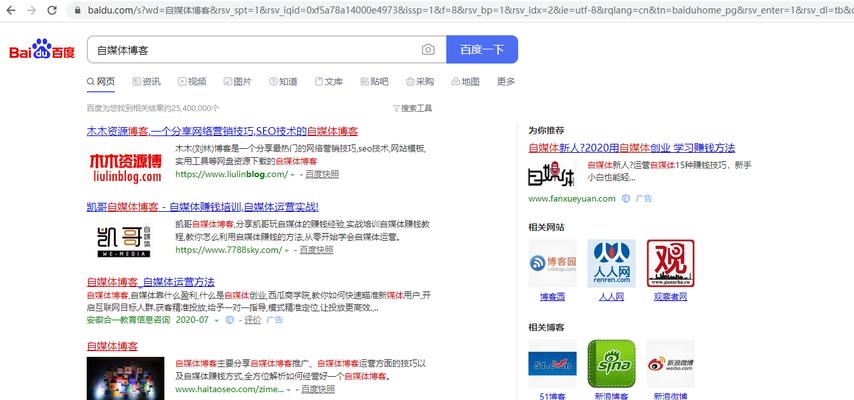The height and width of the screenshot is (400, 854).
Task: Open the 更多 search categories menu
Action: (505, 82)
